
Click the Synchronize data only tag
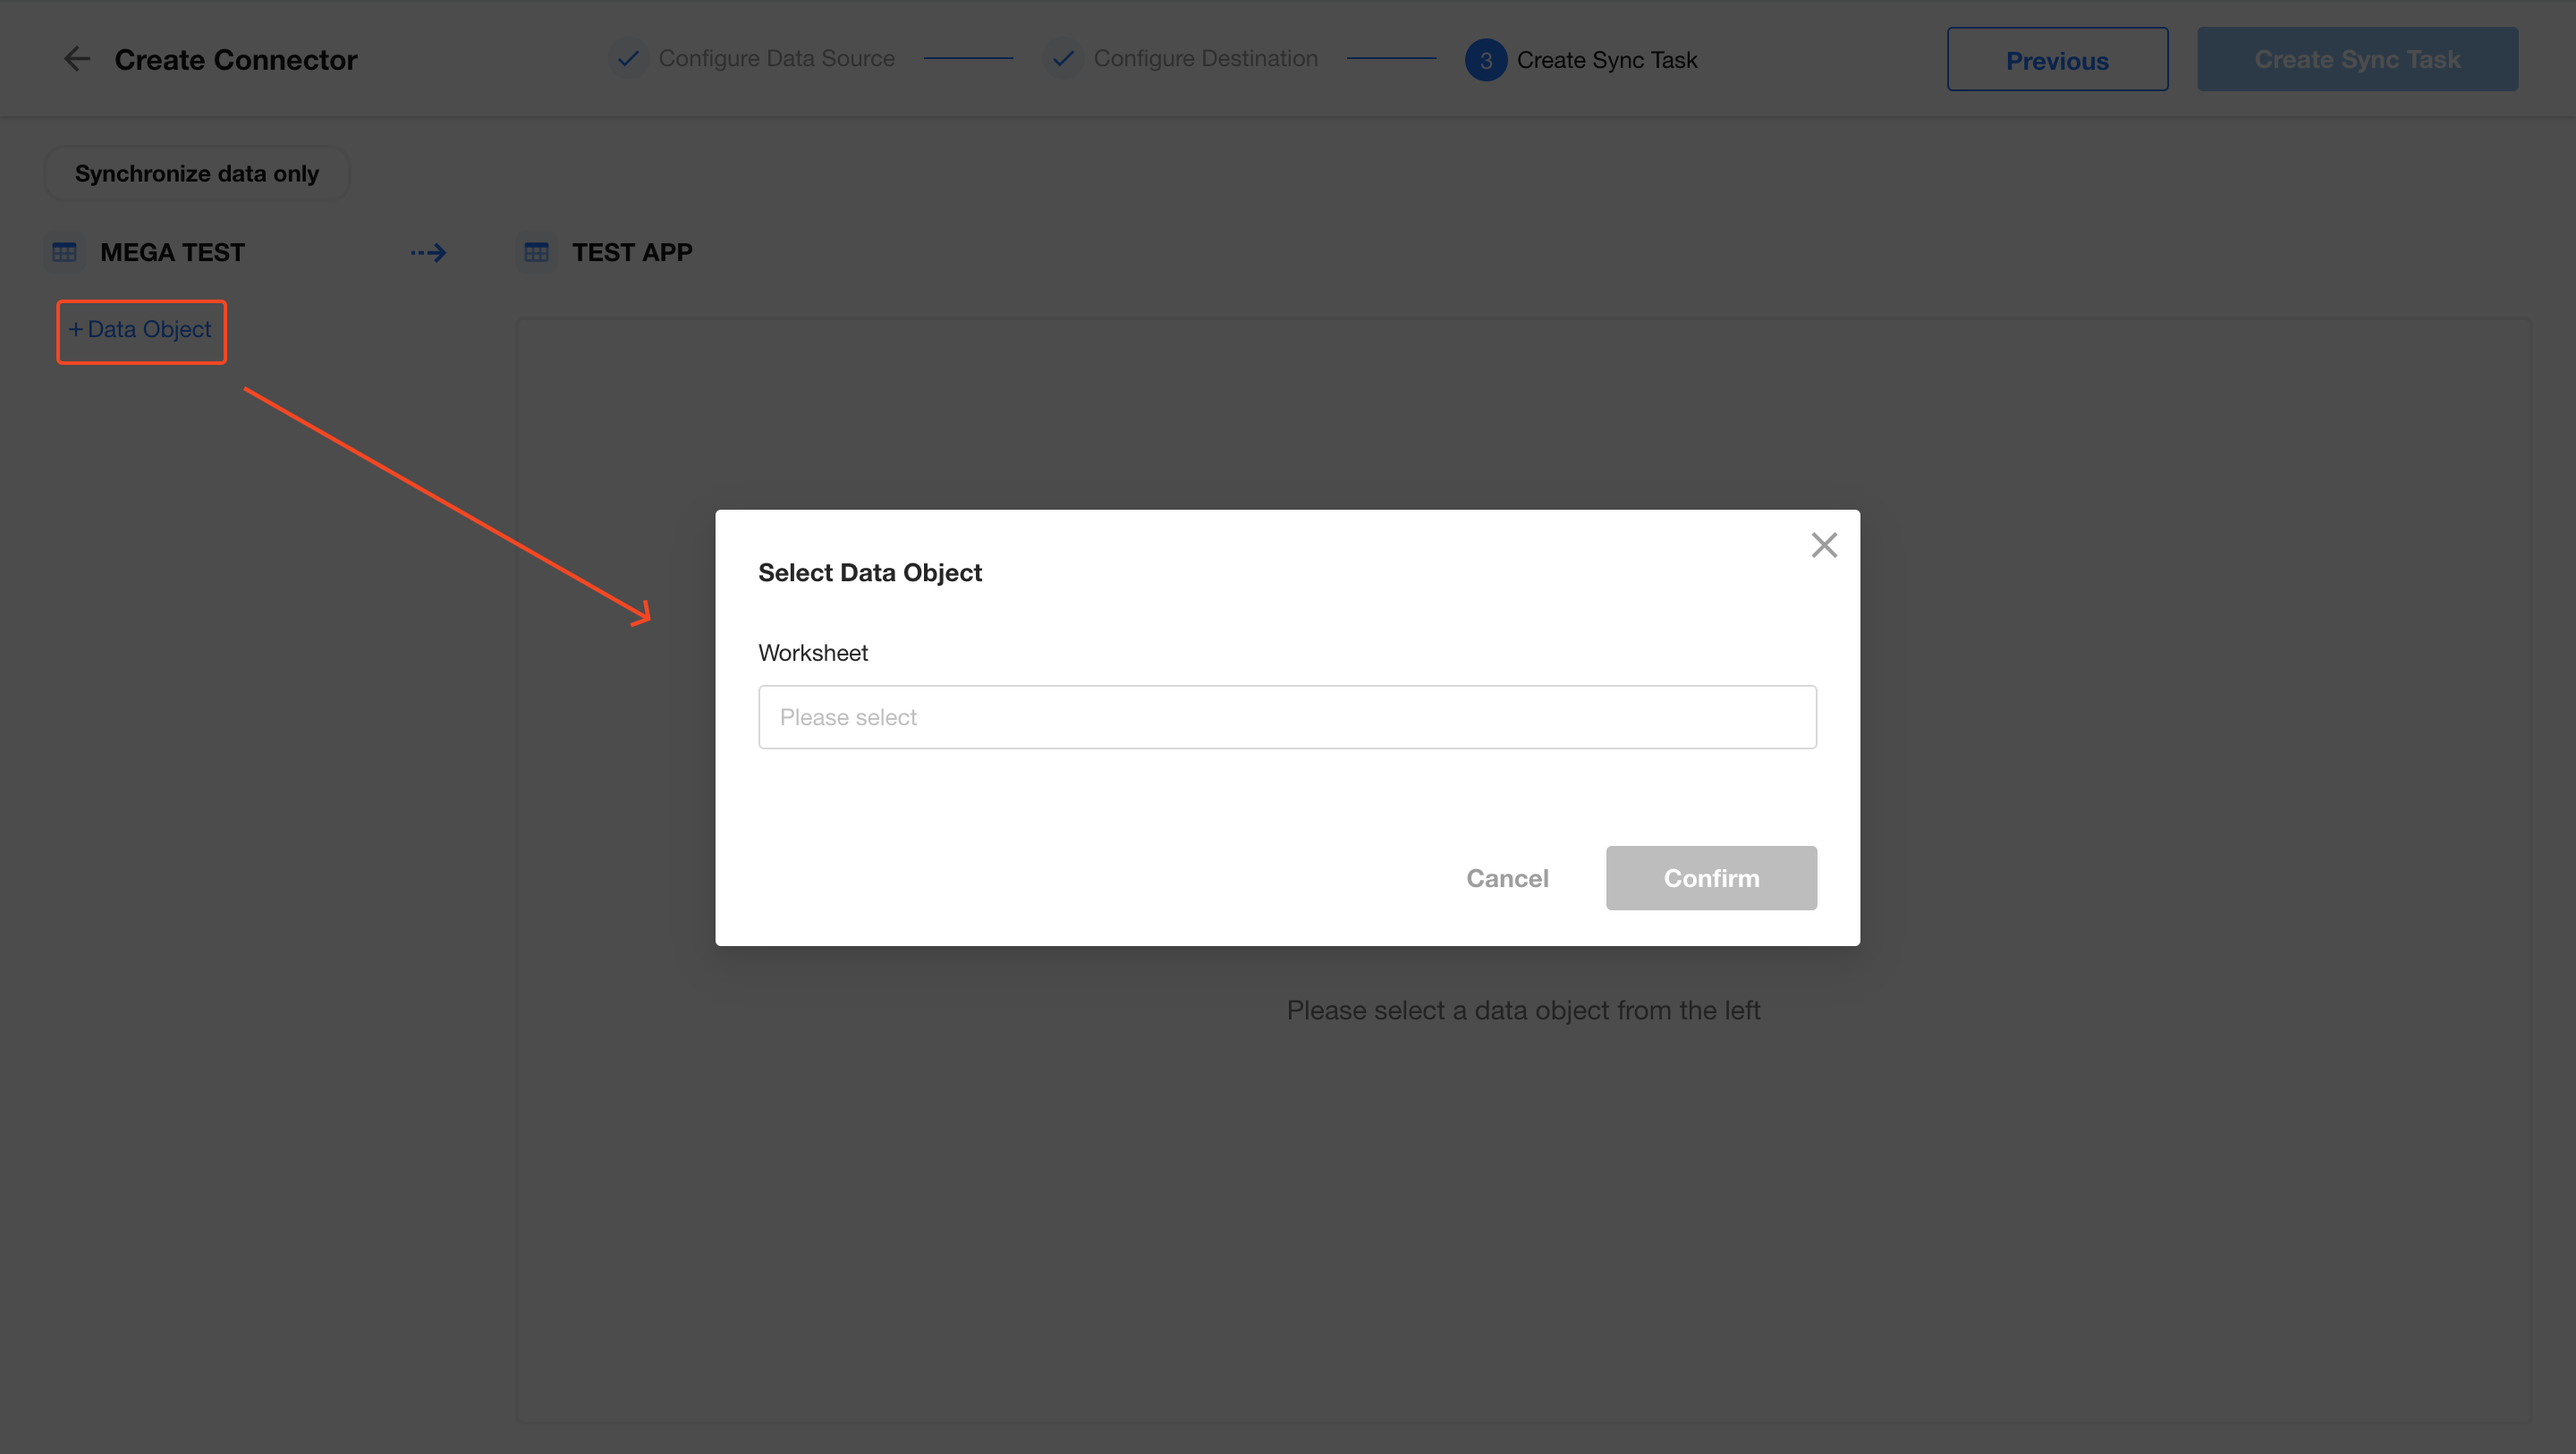pos(196,174)
